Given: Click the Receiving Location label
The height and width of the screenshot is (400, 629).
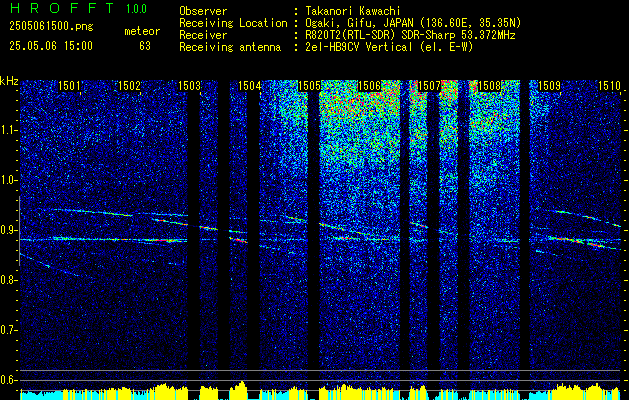Looking at the screenshot, I should 233,23.
